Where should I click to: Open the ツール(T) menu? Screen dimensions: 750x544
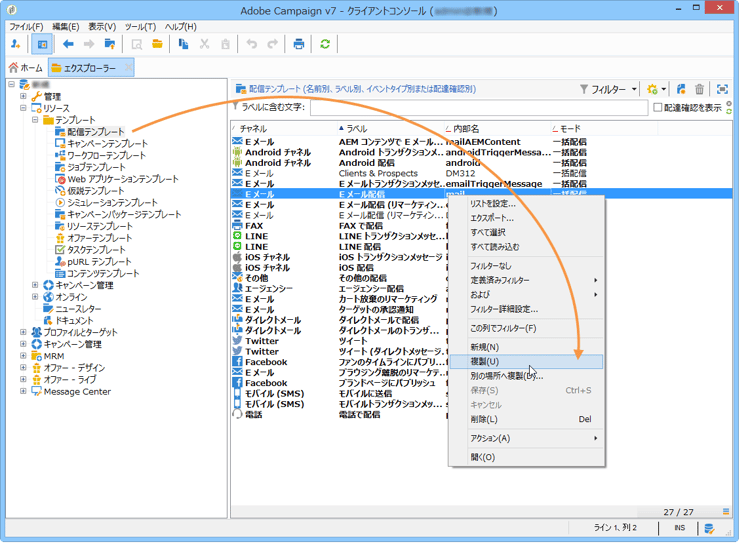[x=140, y=27]
